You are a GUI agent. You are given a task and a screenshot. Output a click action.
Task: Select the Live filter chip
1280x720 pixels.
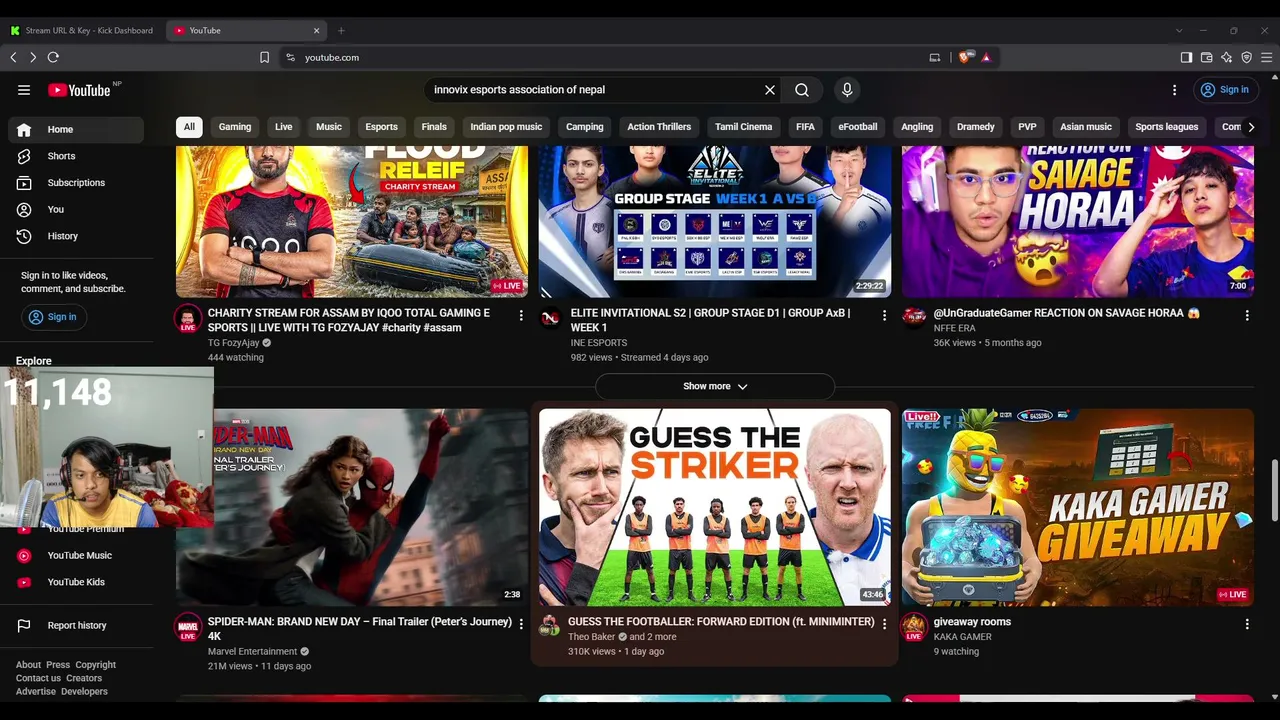pos(284,127)
